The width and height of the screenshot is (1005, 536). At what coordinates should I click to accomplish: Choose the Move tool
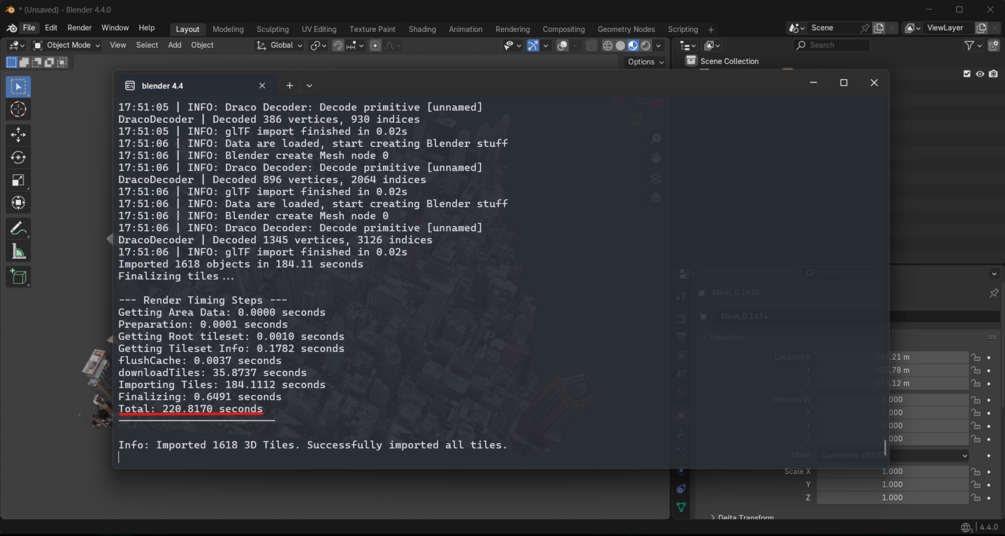pyautogui.click(x=18, y=134)
